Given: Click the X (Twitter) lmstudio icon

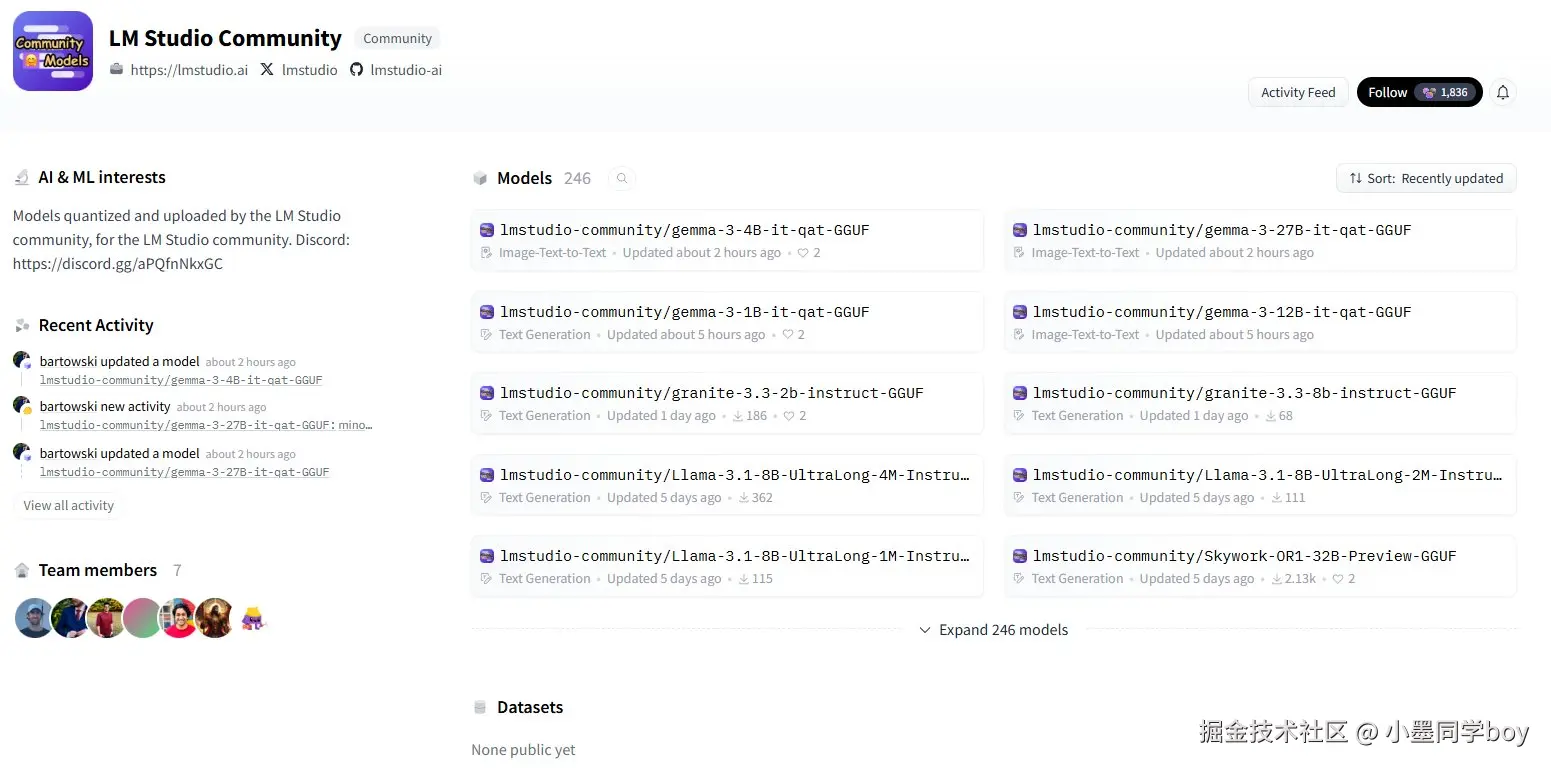Looking at the screenshot, I should click(267, 70).
